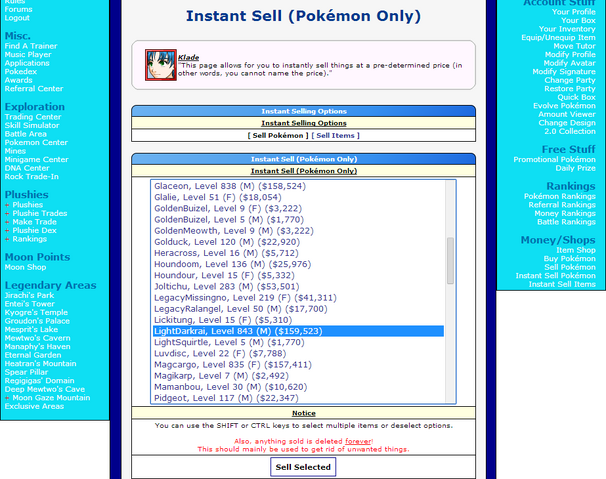Open Buy Pokémon link

(x=570, y=259)
